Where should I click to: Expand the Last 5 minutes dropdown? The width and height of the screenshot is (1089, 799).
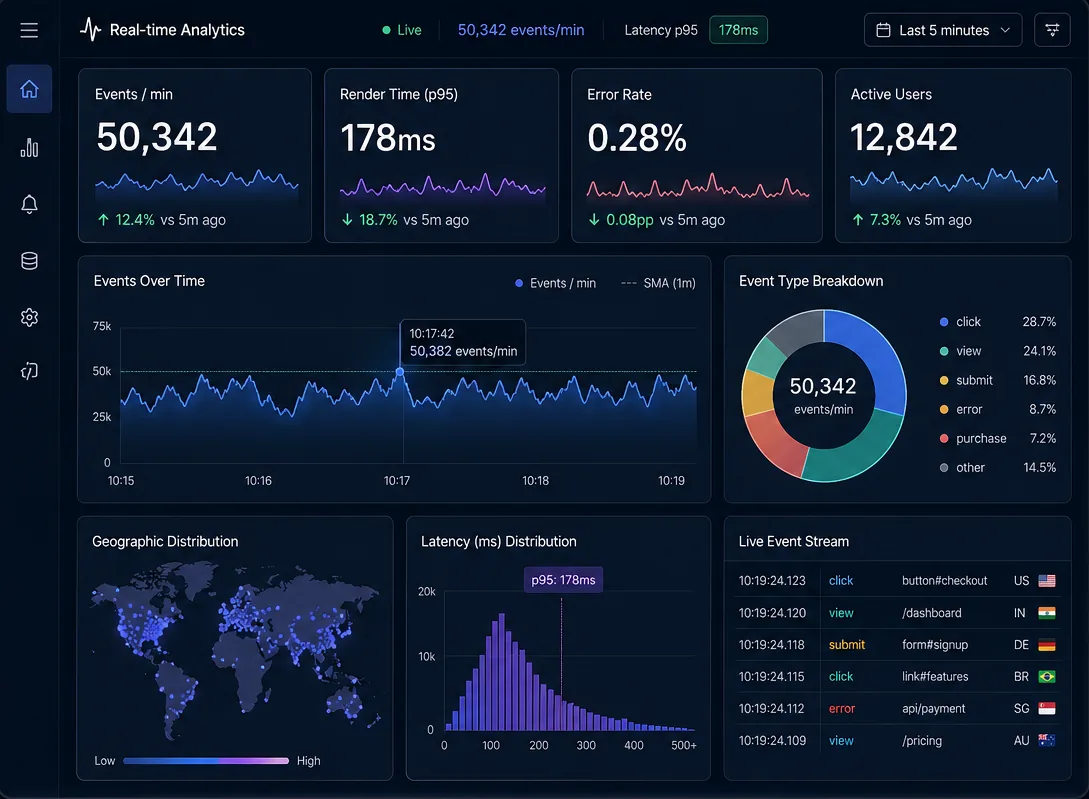coord(943,30)
